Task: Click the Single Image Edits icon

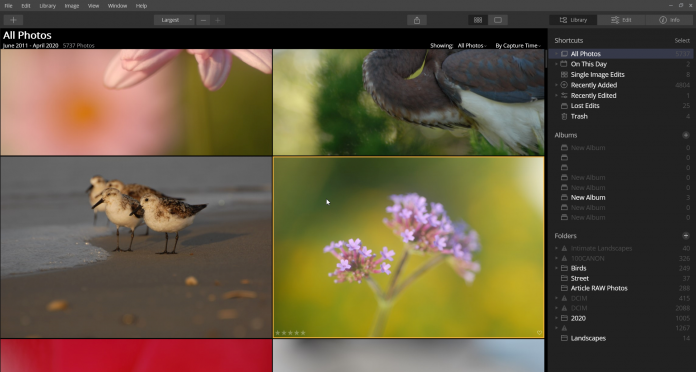Action: tap(564, 75)
